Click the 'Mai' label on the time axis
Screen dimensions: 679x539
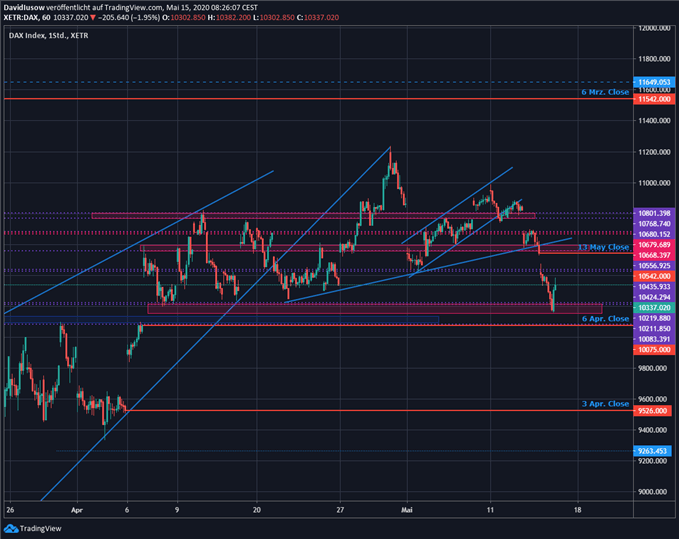pos(407,510)
